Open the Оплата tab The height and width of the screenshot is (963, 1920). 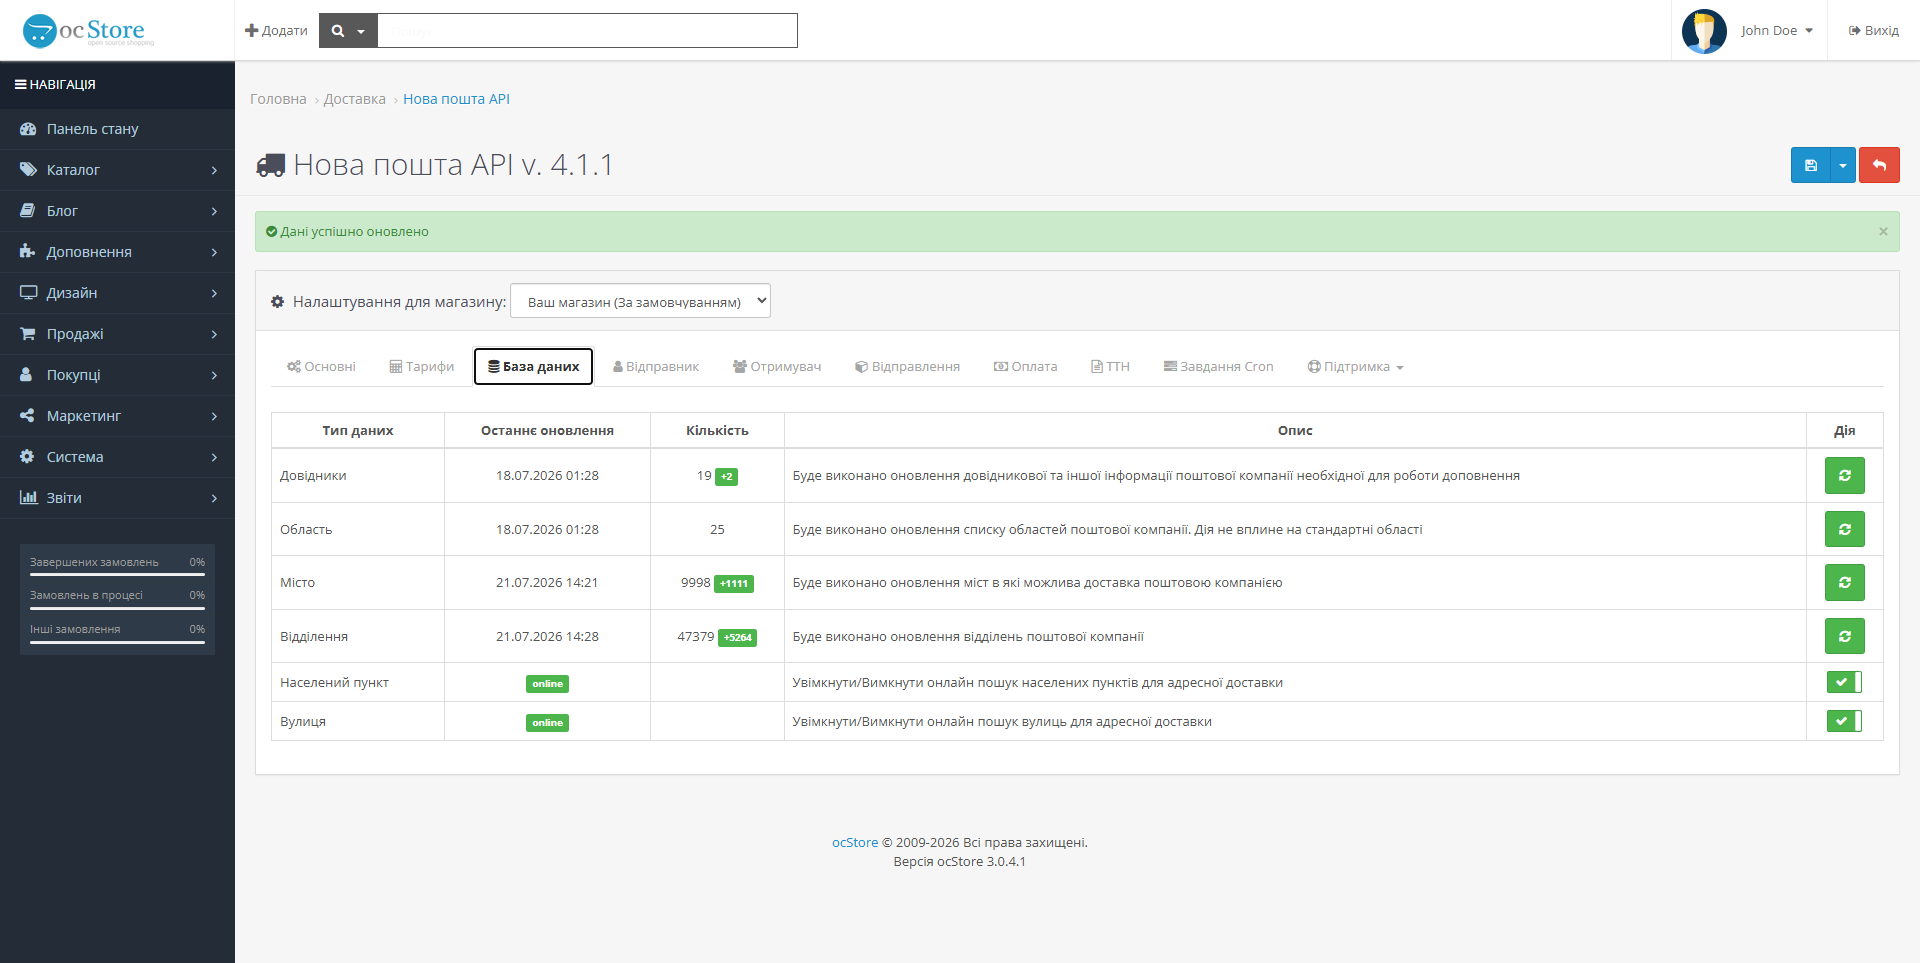coord(1025,367)
